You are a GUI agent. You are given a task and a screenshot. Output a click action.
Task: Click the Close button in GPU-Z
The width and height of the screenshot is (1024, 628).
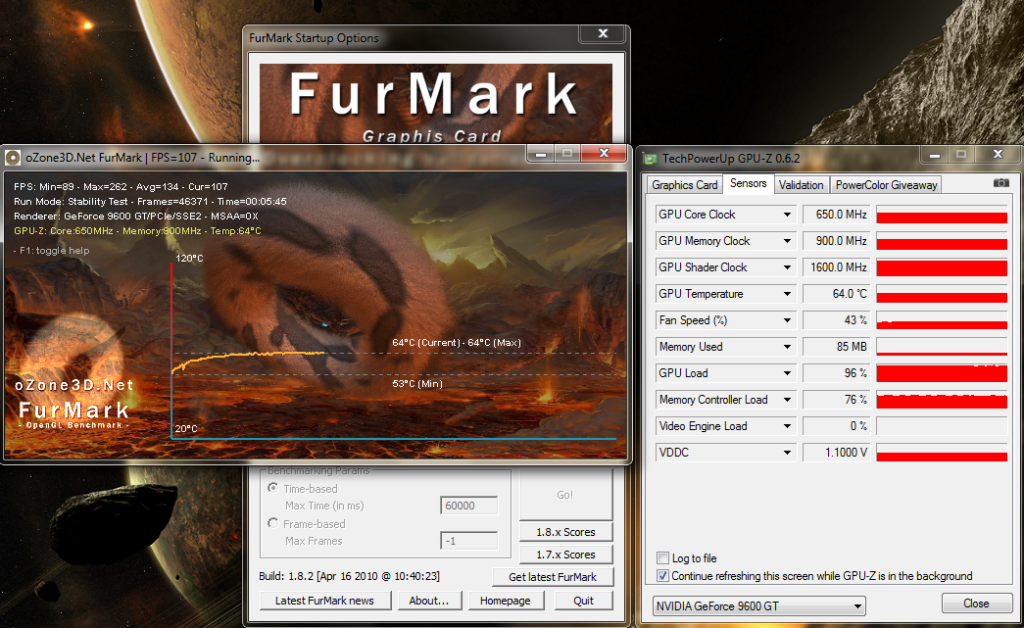[976, 604]
